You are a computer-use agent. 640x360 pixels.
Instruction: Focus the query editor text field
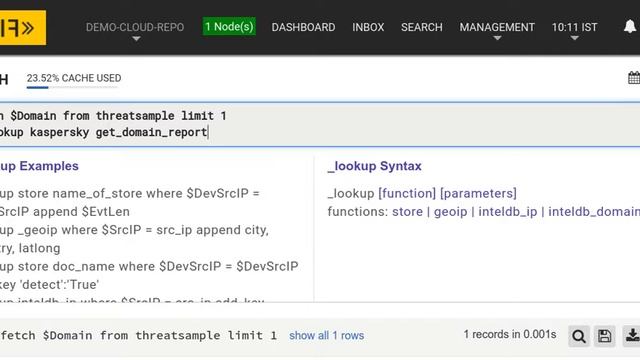tap(320, 124)
